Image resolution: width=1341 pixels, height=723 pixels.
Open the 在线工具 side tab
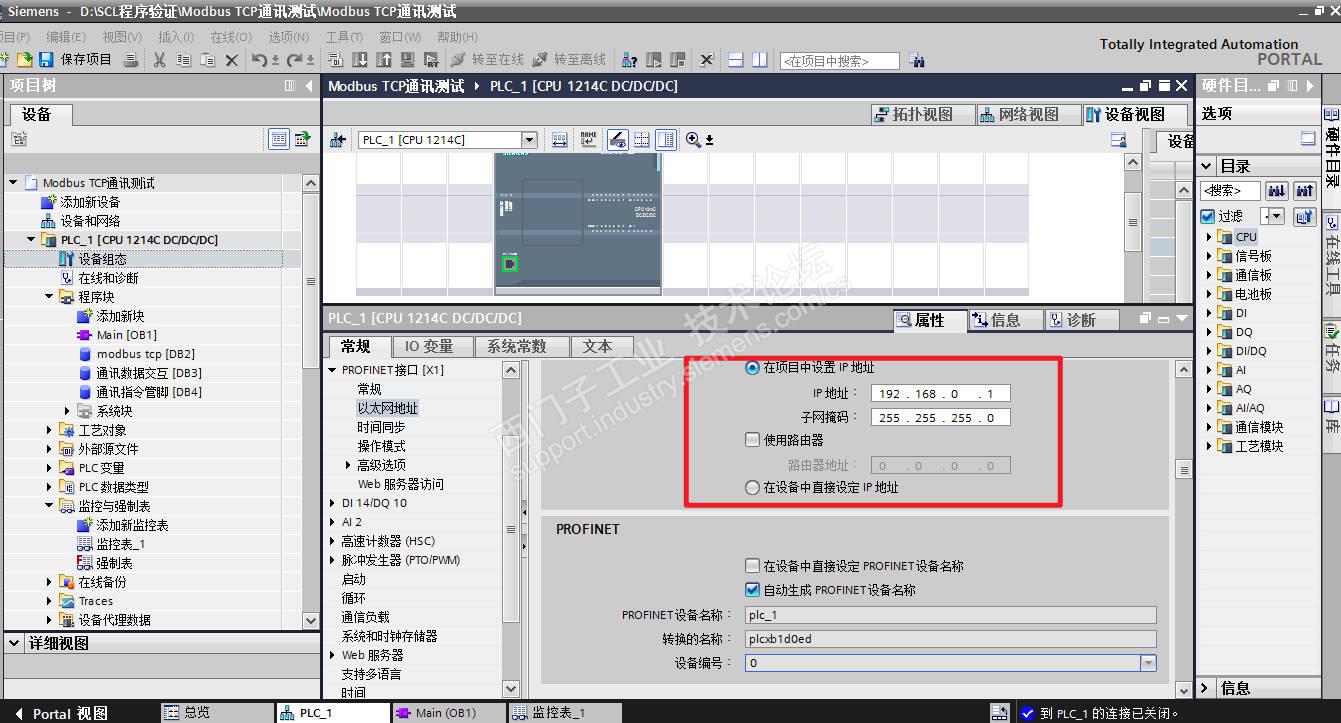point(1331,256)
